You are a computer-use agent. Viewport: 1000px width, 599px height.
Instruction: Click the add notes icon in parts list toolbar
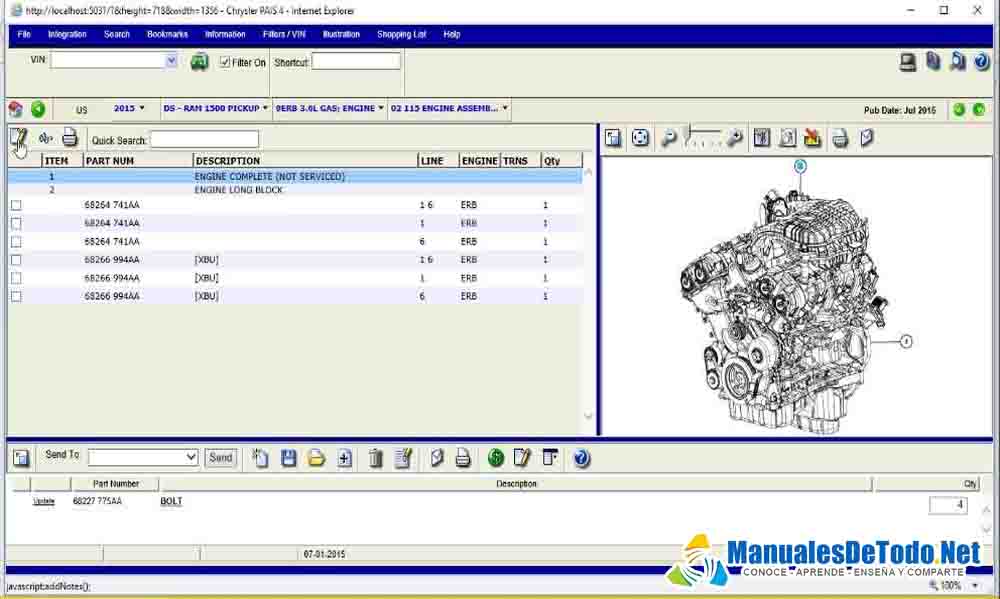pyautogui.click(x=18, y=138)
